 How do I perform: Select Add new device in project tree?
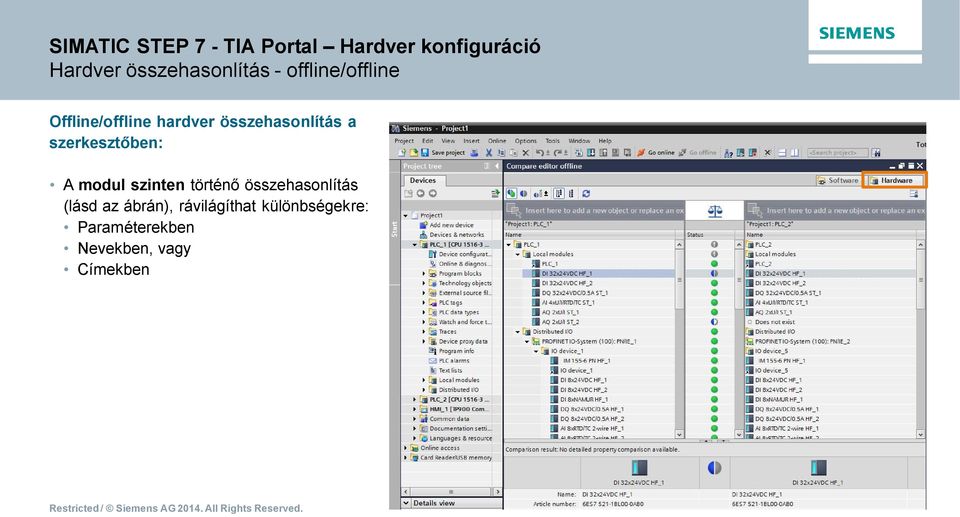coord(451,225)
